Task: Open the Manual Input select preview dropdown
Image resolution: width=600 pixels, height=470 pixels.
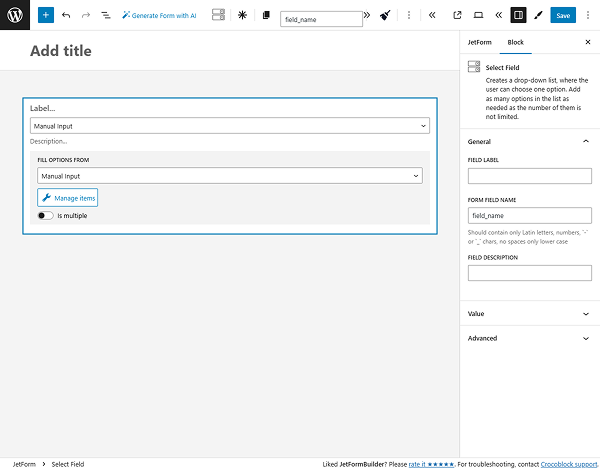Action: 230,126
